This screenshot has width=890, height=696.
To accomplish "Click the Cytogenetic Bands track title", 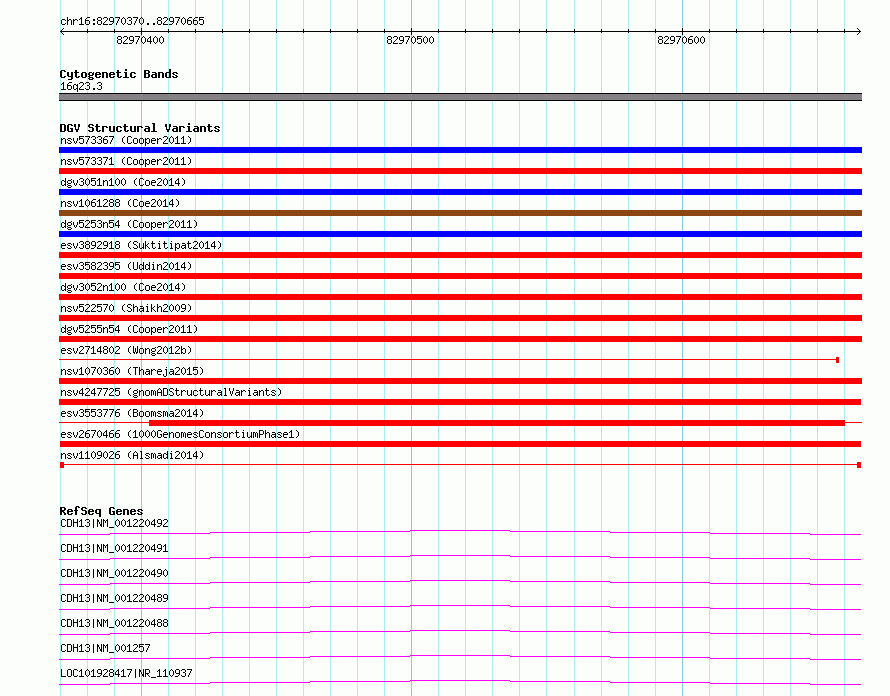I will coord(119,74).
